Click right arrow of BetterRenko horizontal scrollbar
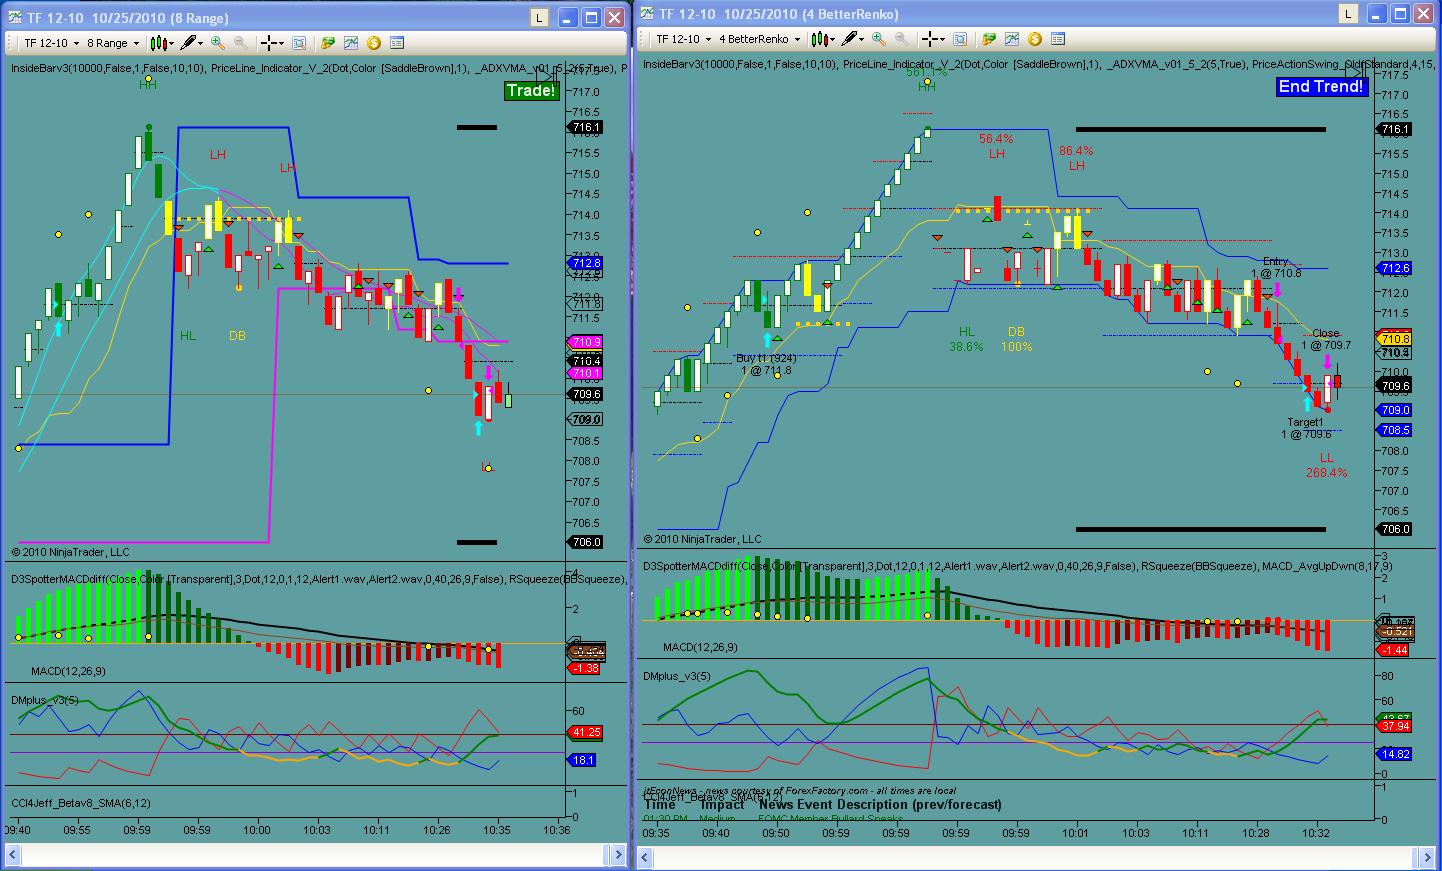1442x871 pixels. [x=1428, y=857]
